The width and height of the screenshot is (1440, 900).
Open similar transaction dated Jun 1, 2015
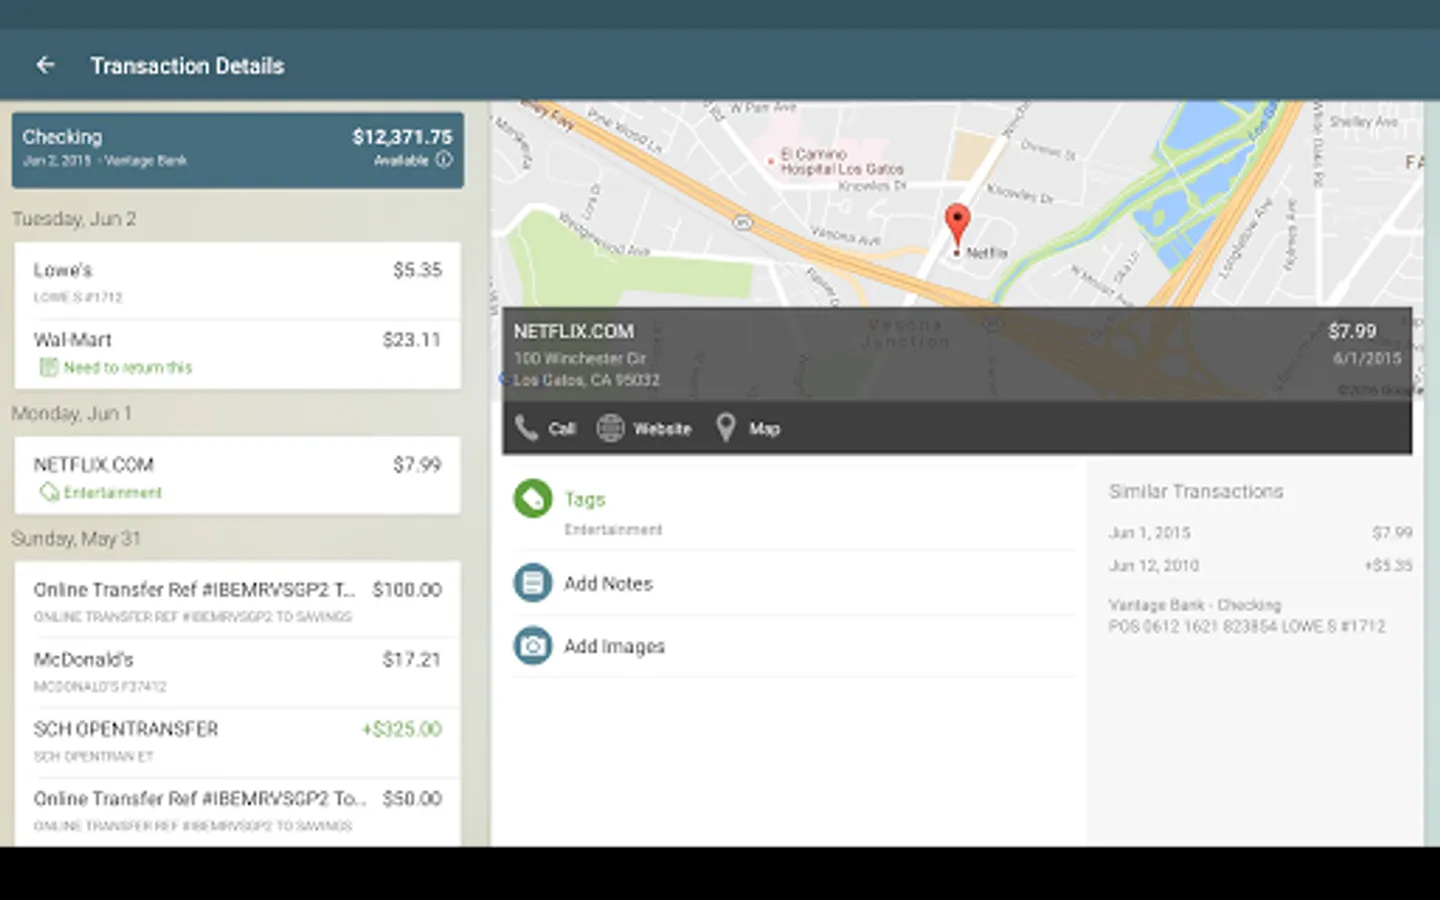coord(1260,533)
